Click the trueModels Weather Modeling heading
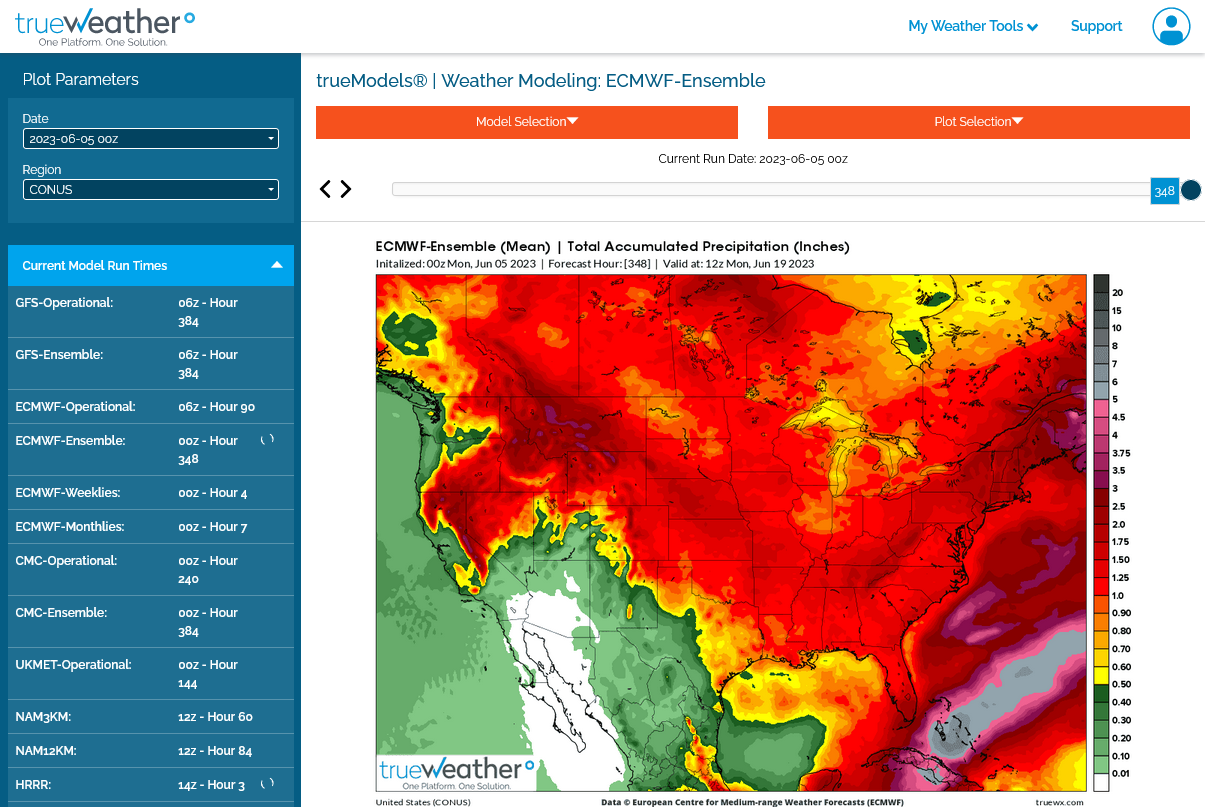 (541, 81)
